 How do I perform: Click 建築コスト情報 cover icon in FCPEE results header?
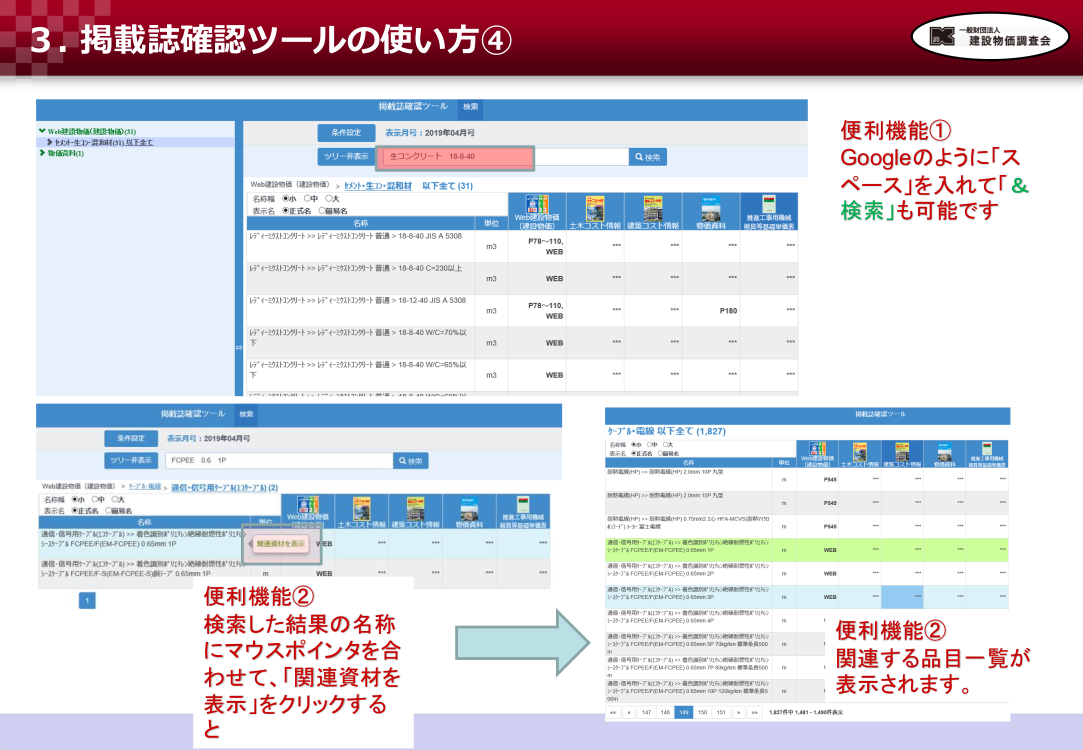pos(415,508)
